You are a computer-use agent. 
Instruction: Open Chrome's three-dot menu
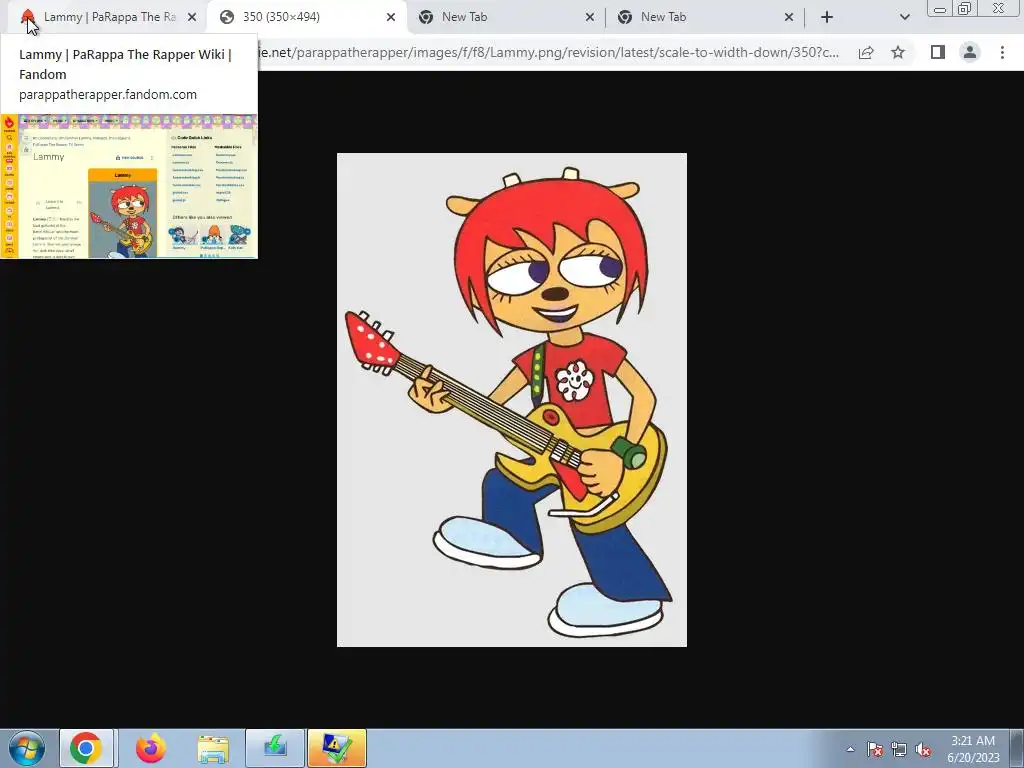(x=1002, y=52)
